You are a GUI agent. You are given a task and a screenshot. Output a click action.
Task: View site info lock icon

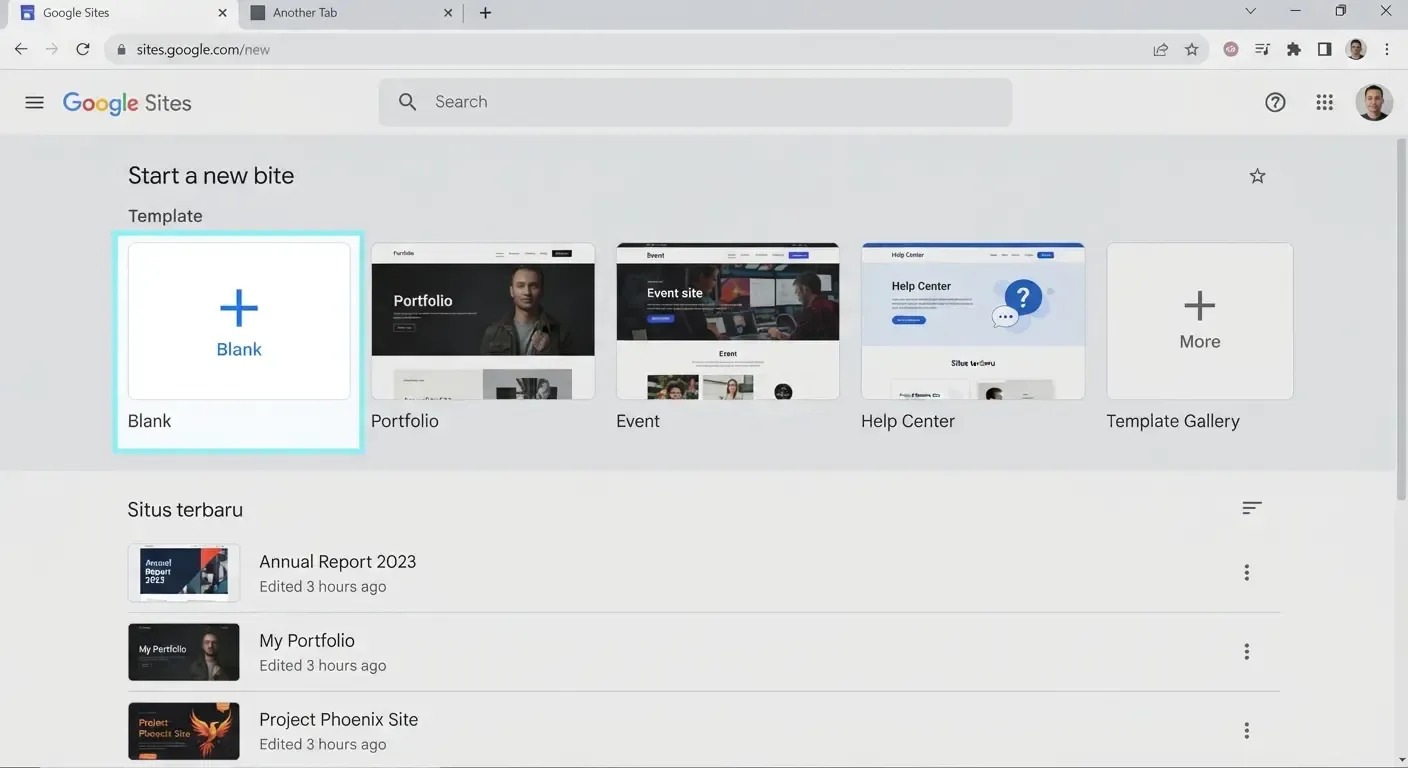121,49
